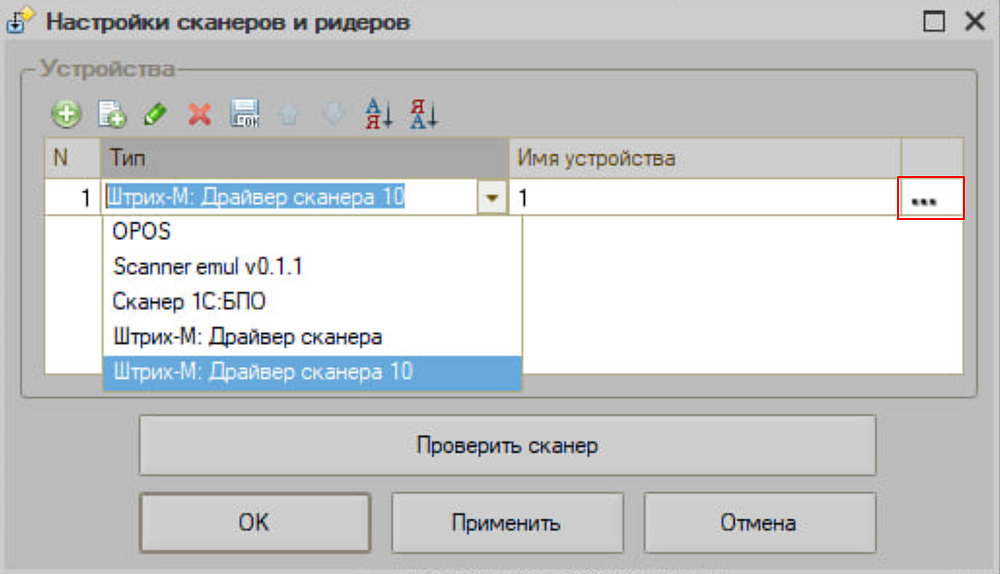Click the green Add device icon
Viewport: 1000px width, 574px height.
tap(67, 114)
